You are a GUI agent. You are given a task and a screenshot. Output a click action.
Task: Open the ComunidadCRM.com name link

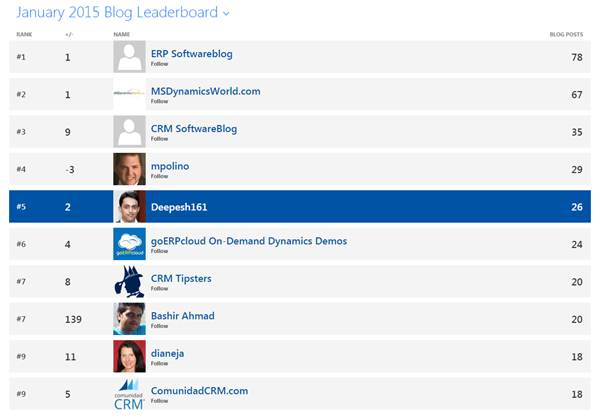coord(199,391)
